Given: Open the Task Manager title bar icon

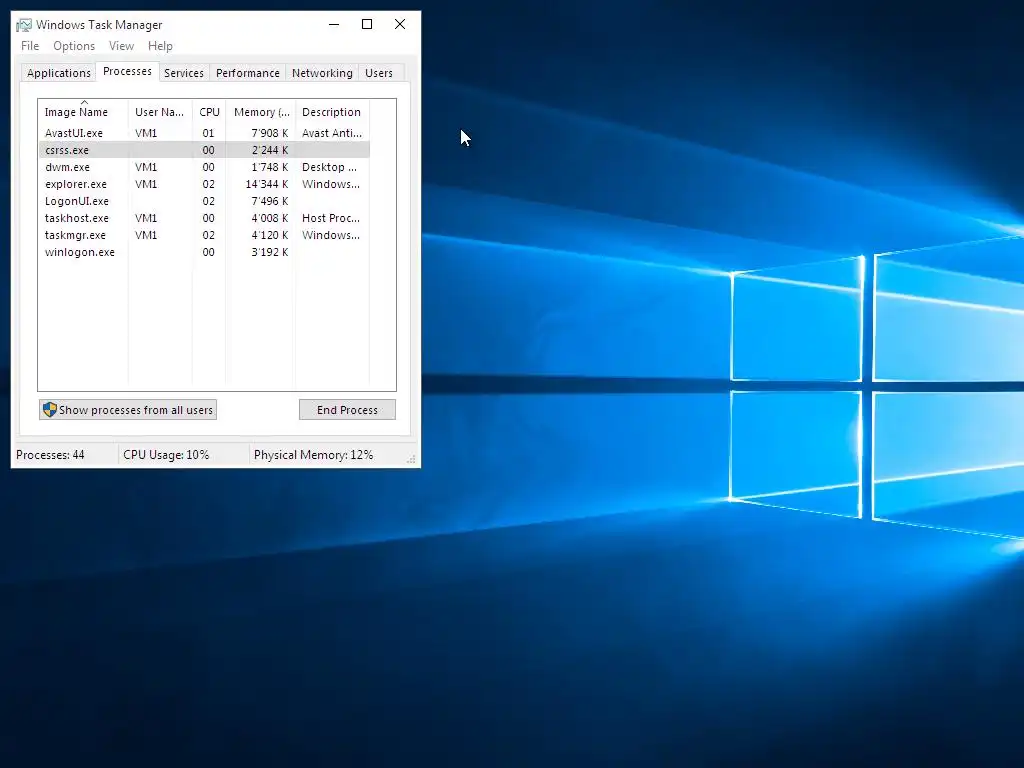Looking at the screenshot, I should (24, 25).
